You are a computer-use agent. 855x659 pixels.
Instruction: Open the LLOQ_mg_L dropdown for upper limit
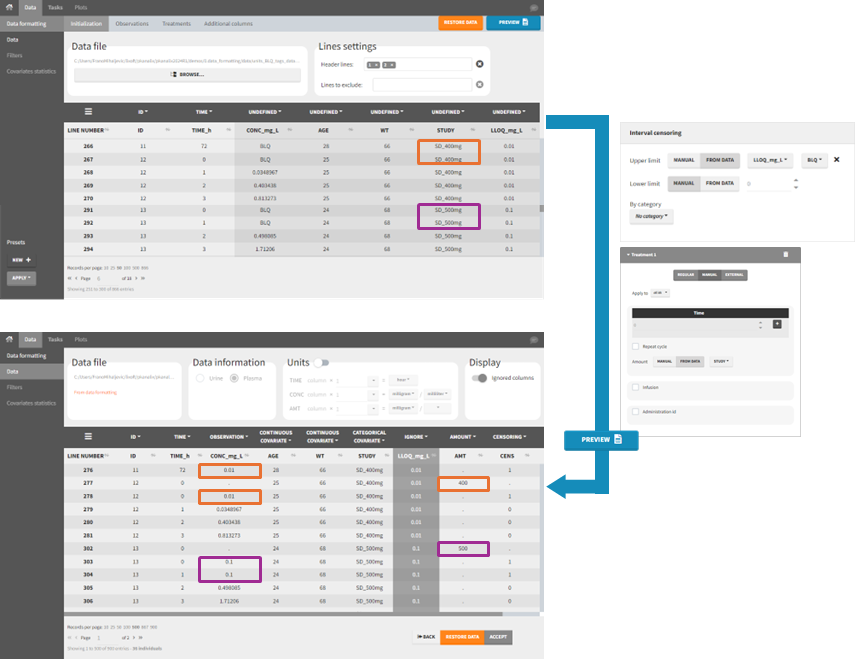(x=770, y=160)
